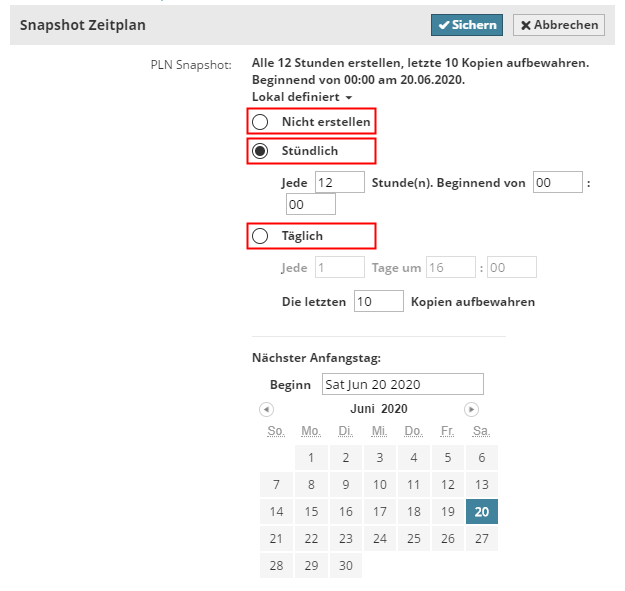Expand the Lokal definiert dropdown

pyautogui.click(x=302, y=97)
